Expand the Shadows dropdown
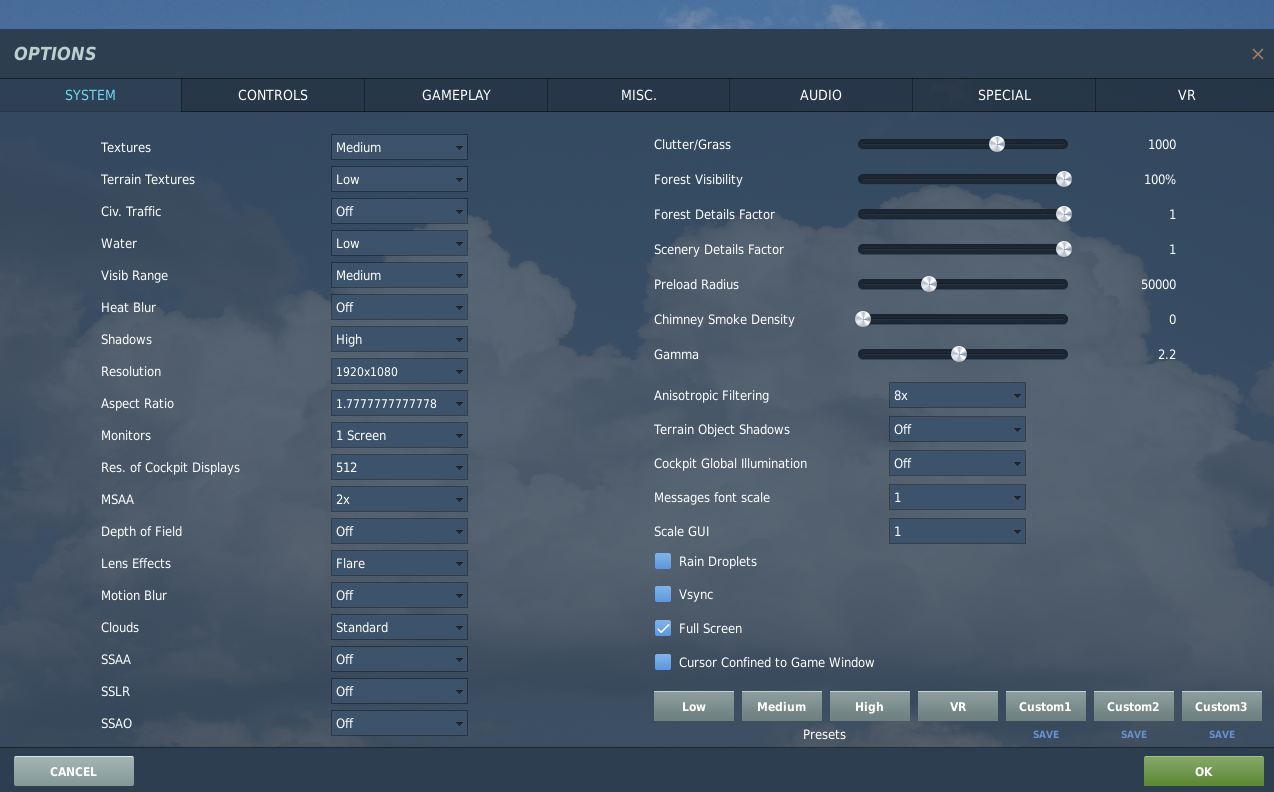Screen dimensions: 1274x792 [399, 339]
